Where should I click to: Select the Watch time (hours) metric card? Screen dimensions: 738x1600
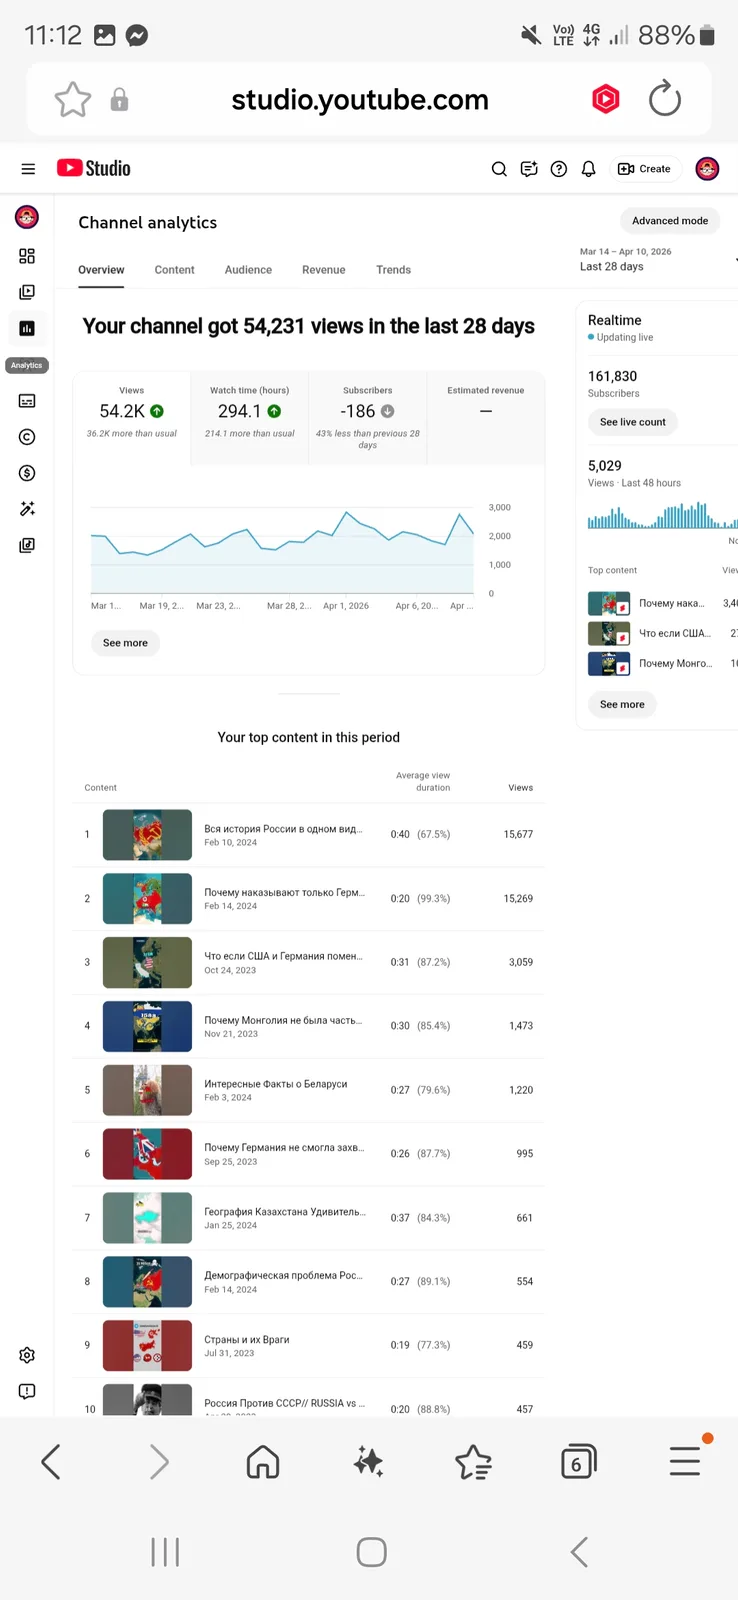pos(250,418)
